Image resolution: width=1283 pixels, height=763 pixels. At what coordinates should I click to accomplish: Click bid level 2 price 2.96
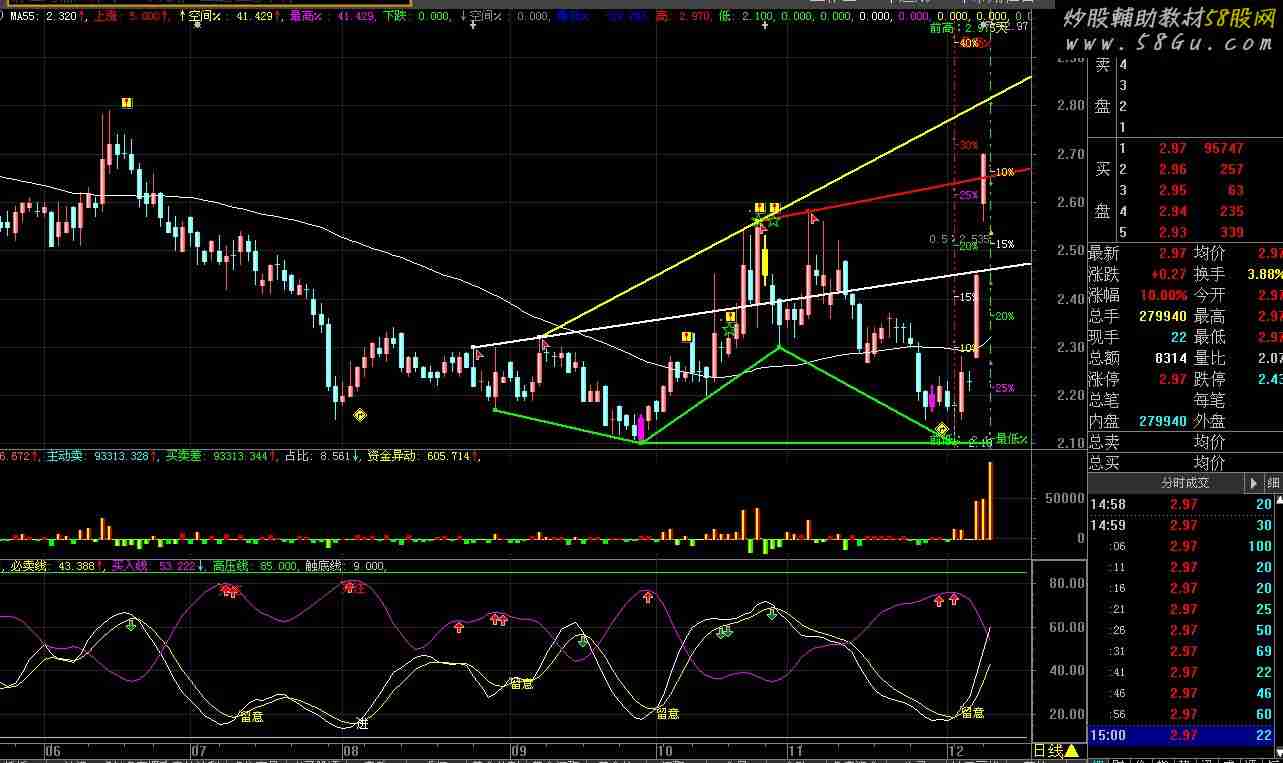1172,169
